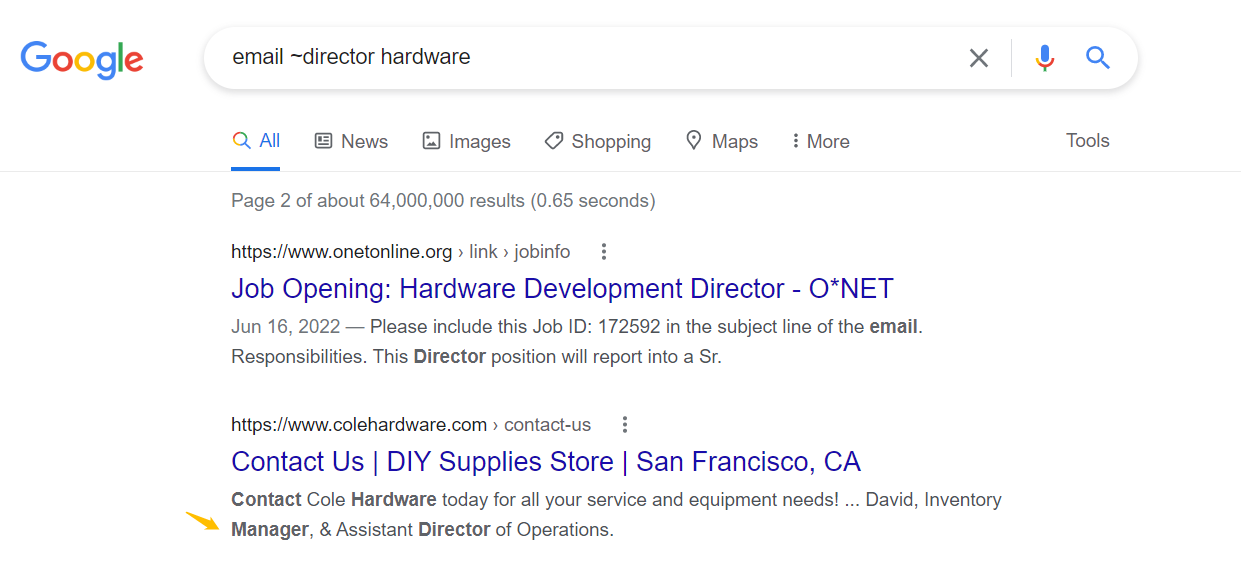Viewport: 1241px width, 562px height.
Task: Click the snippet line 'Manager, & Assistant Director of Operations.'
Action: coord(422,530)
